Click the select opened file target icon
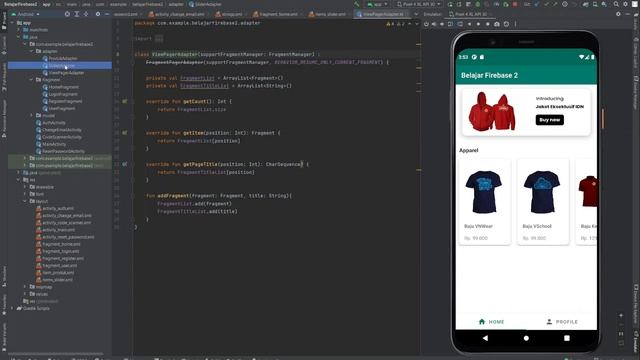This screenshot has height=360, width=640. (x=67, y=14)
